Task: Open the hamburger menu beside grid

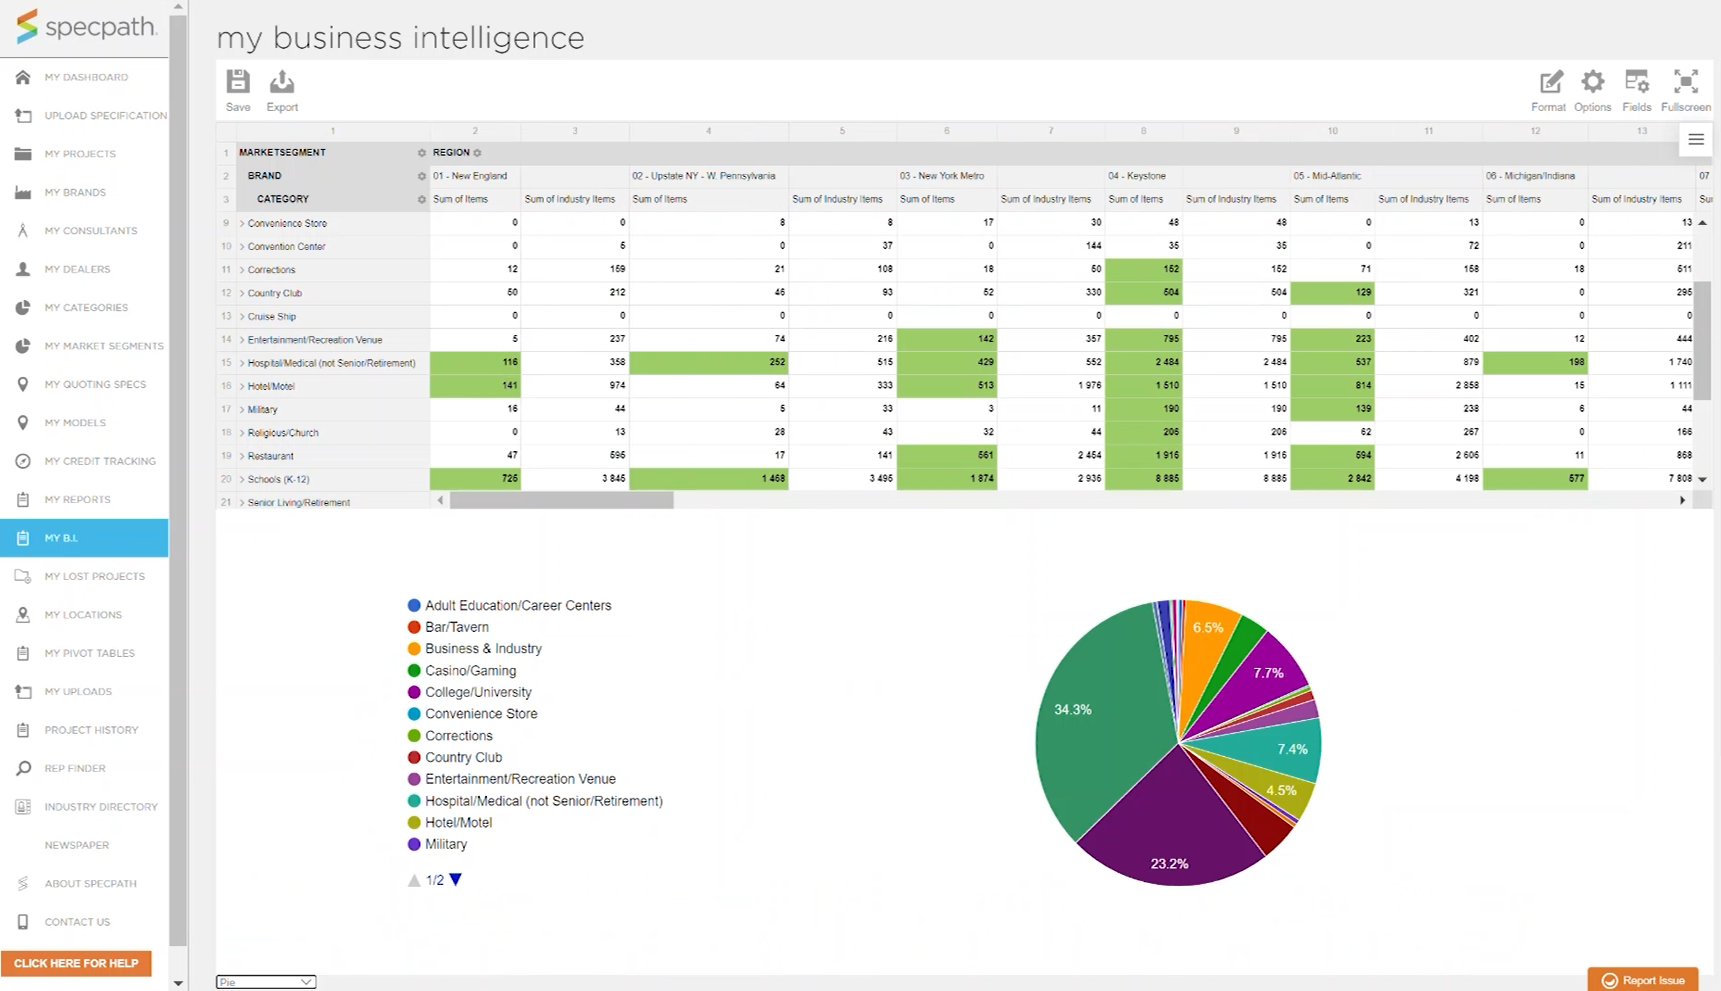Action: (x=1696, y=140)
